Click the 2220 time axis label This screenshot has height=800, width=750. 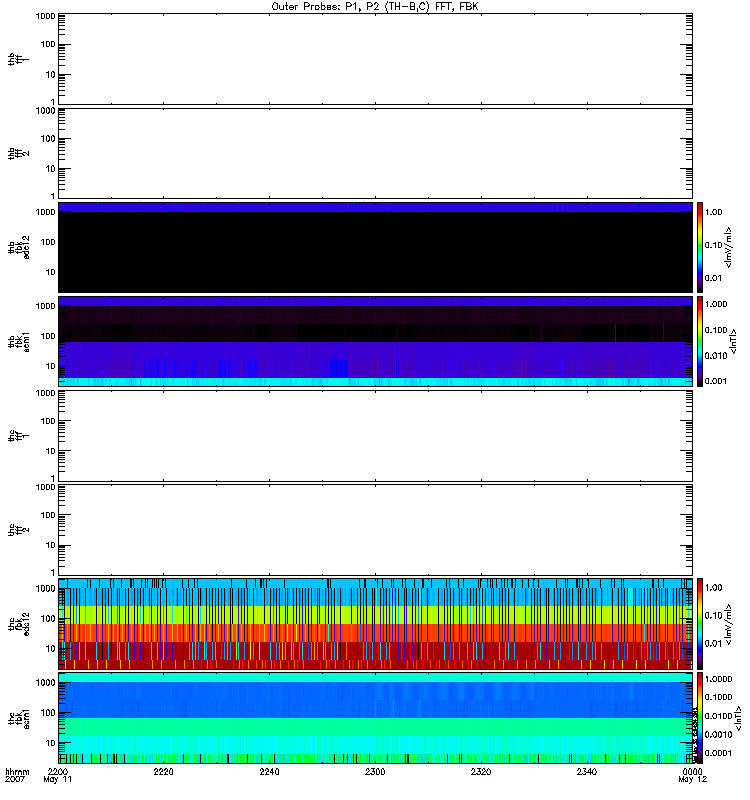tap(163, 772)
